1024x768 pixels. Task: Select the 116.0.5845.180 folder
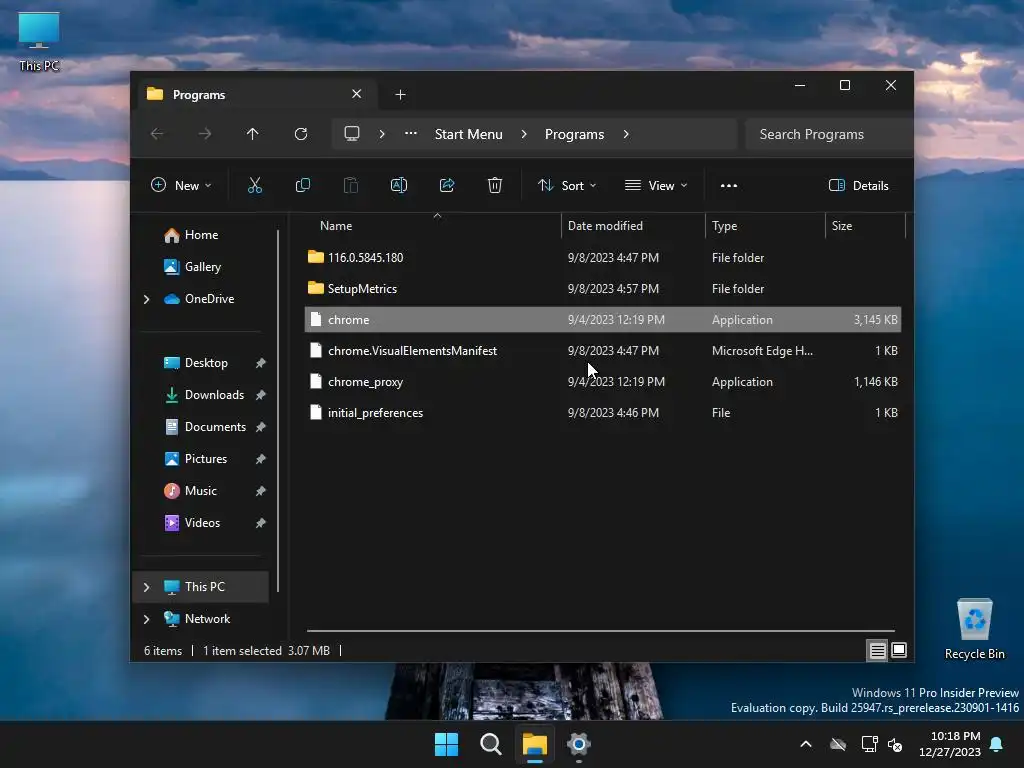coord(602,257)
